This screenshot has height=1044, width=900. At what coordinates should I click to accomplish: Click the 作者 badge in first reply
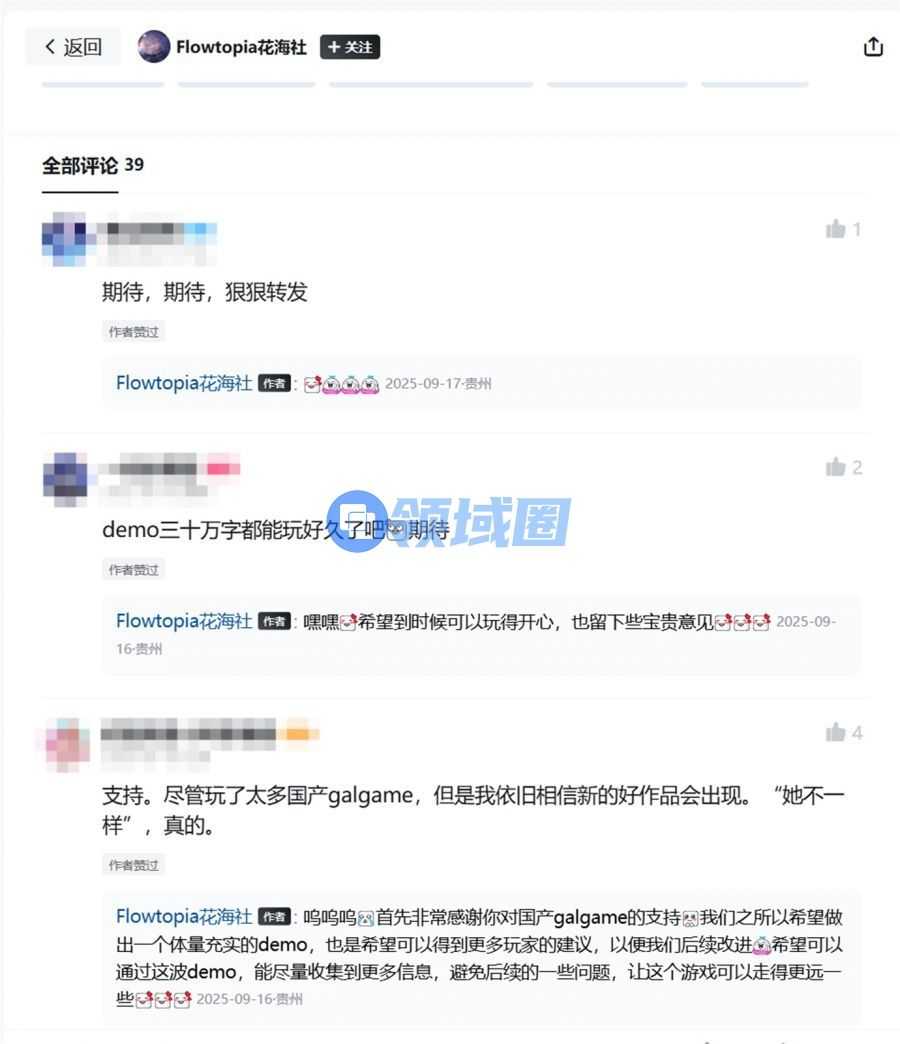pyautogui.click(x=274, y=384)
